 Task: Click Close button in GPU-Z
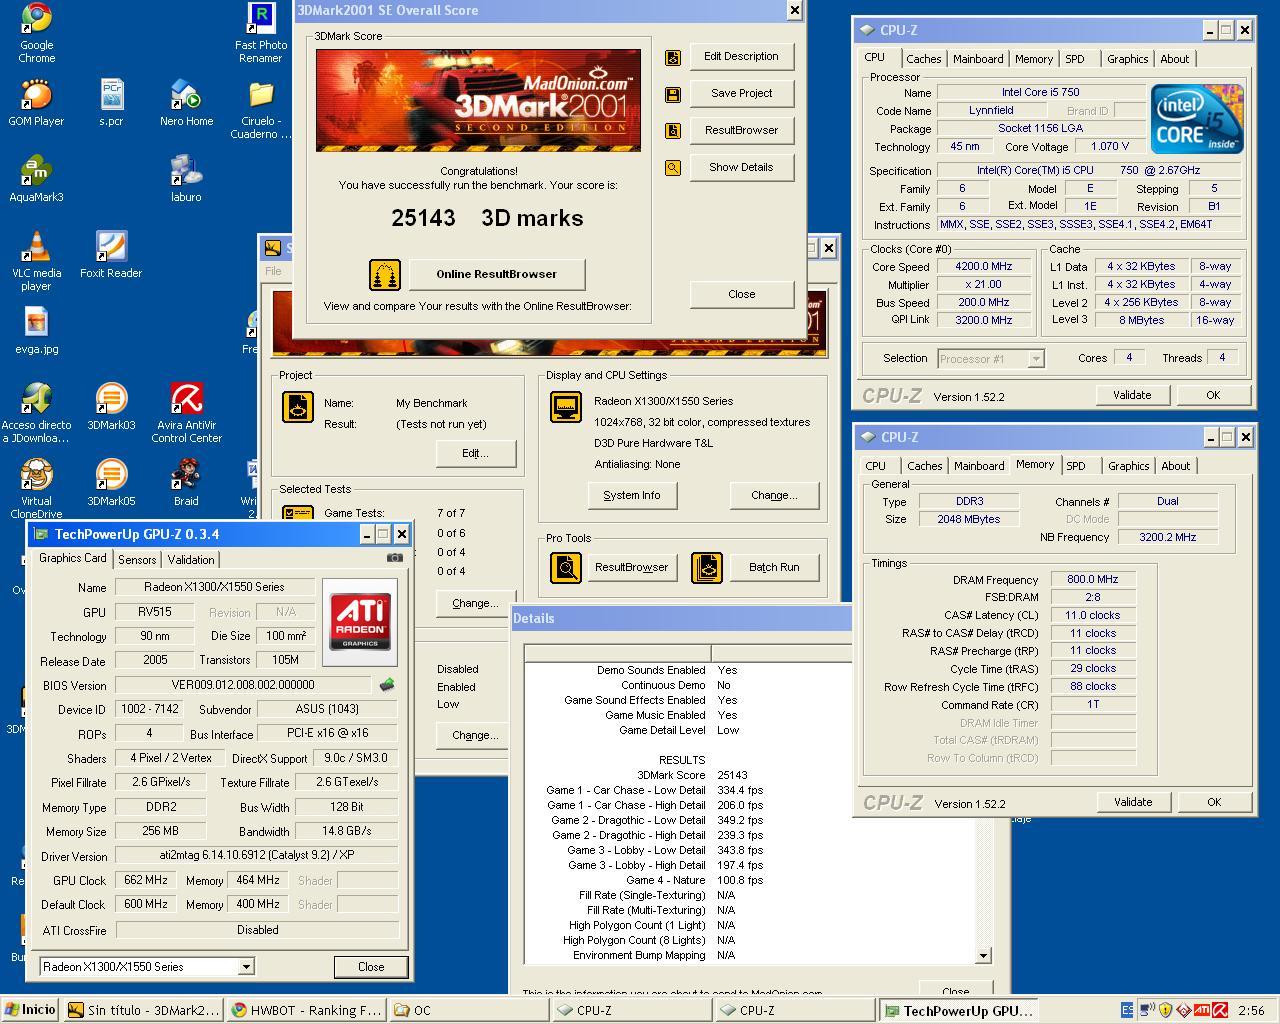click(x=371, y=967)
